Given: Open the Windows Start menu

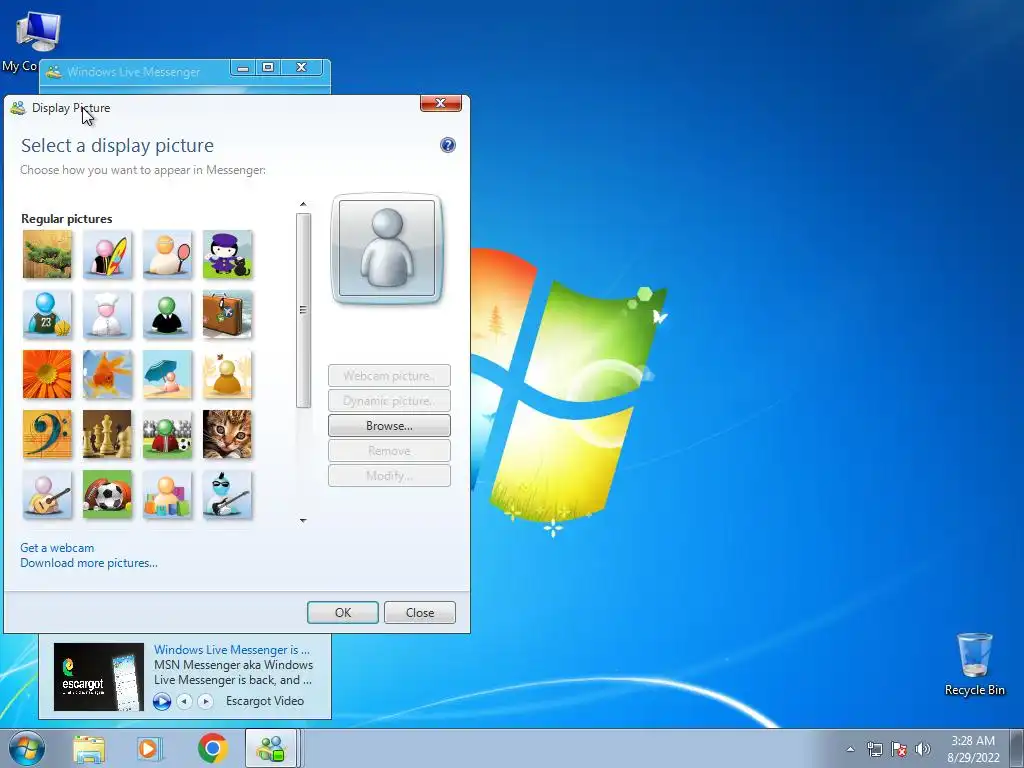Looking at the screenshot, I should 27,748.
